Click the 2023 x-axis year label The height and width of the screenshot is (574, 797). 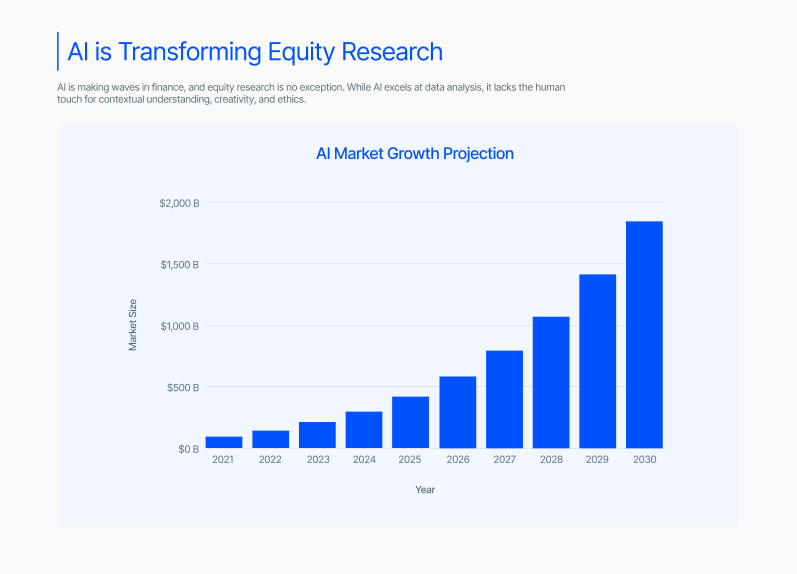(317, 460)
